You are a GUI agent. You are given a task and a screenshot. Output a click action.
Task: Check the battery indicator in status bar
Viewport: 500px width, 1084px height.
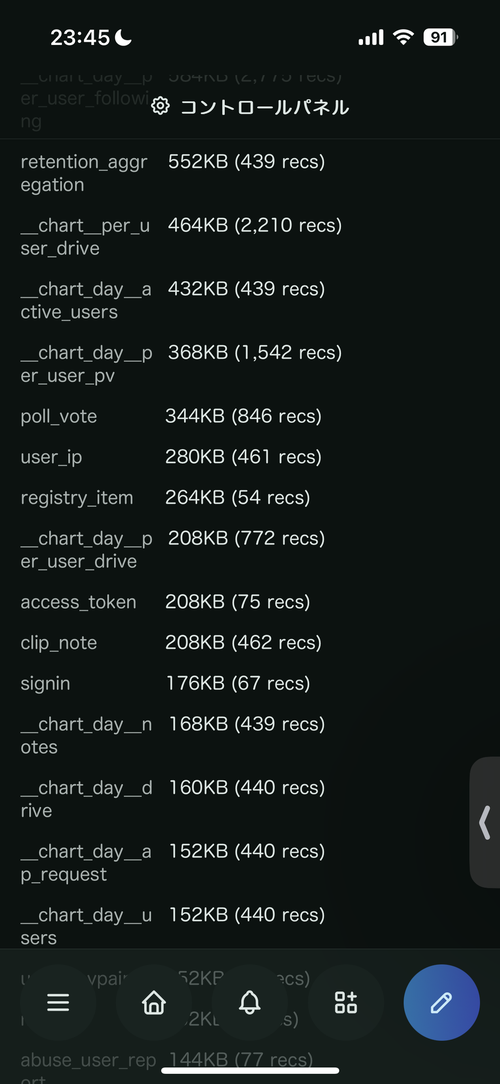(x=441, y=37)
